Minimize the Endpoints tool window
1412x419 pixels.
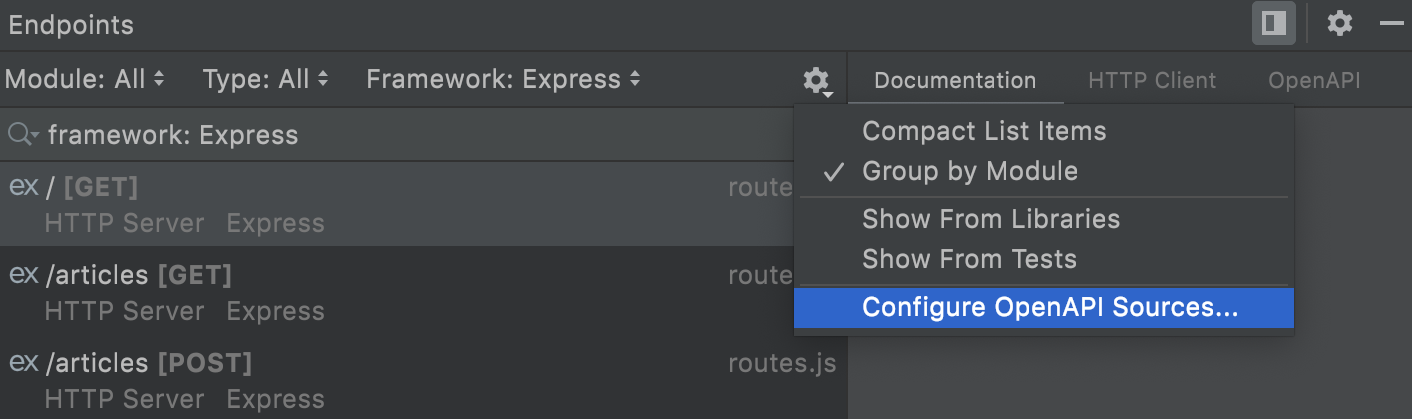pyautogui.click(x=1391, y=24)
